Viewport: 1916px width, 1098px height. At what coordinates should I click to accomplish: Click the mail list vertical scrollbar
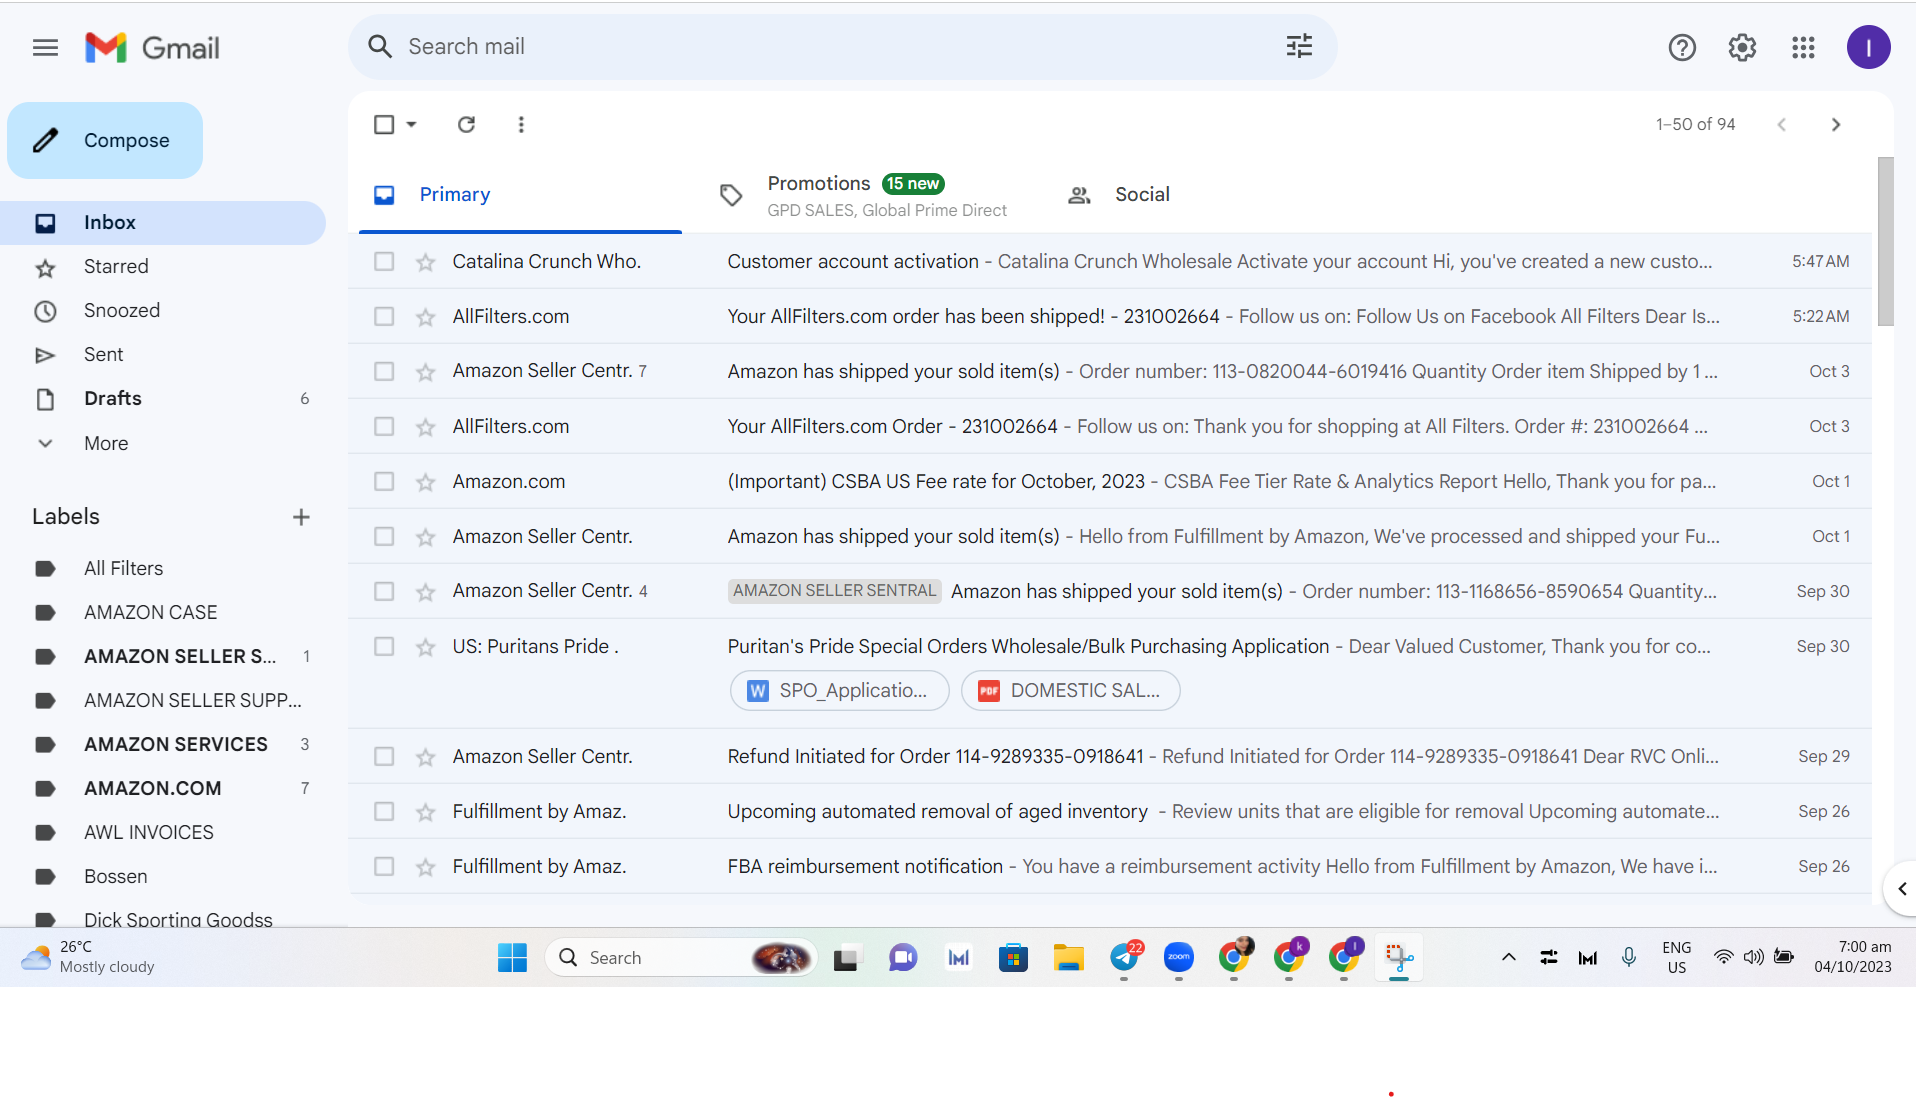coord(1885,242)
